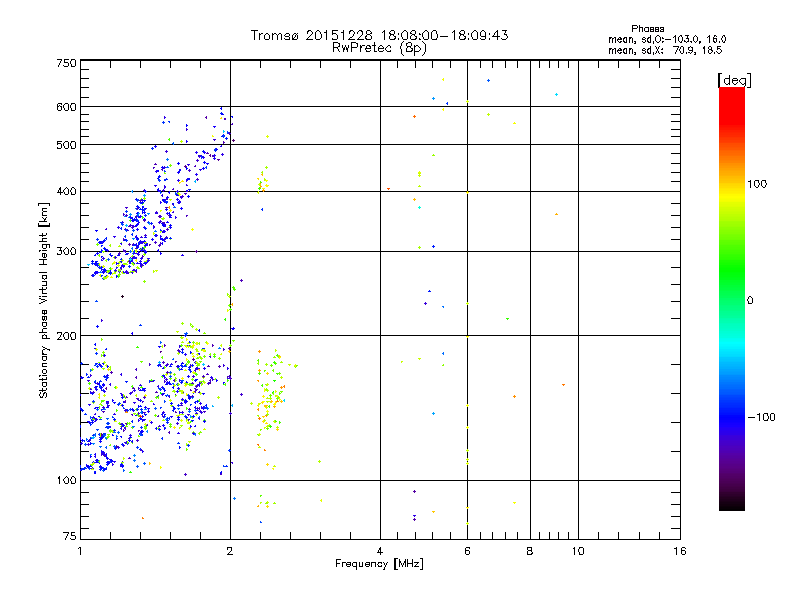Click the y-axis '75' tick label
The width and height of the screenshot is (800, 600).
(70, 536)
